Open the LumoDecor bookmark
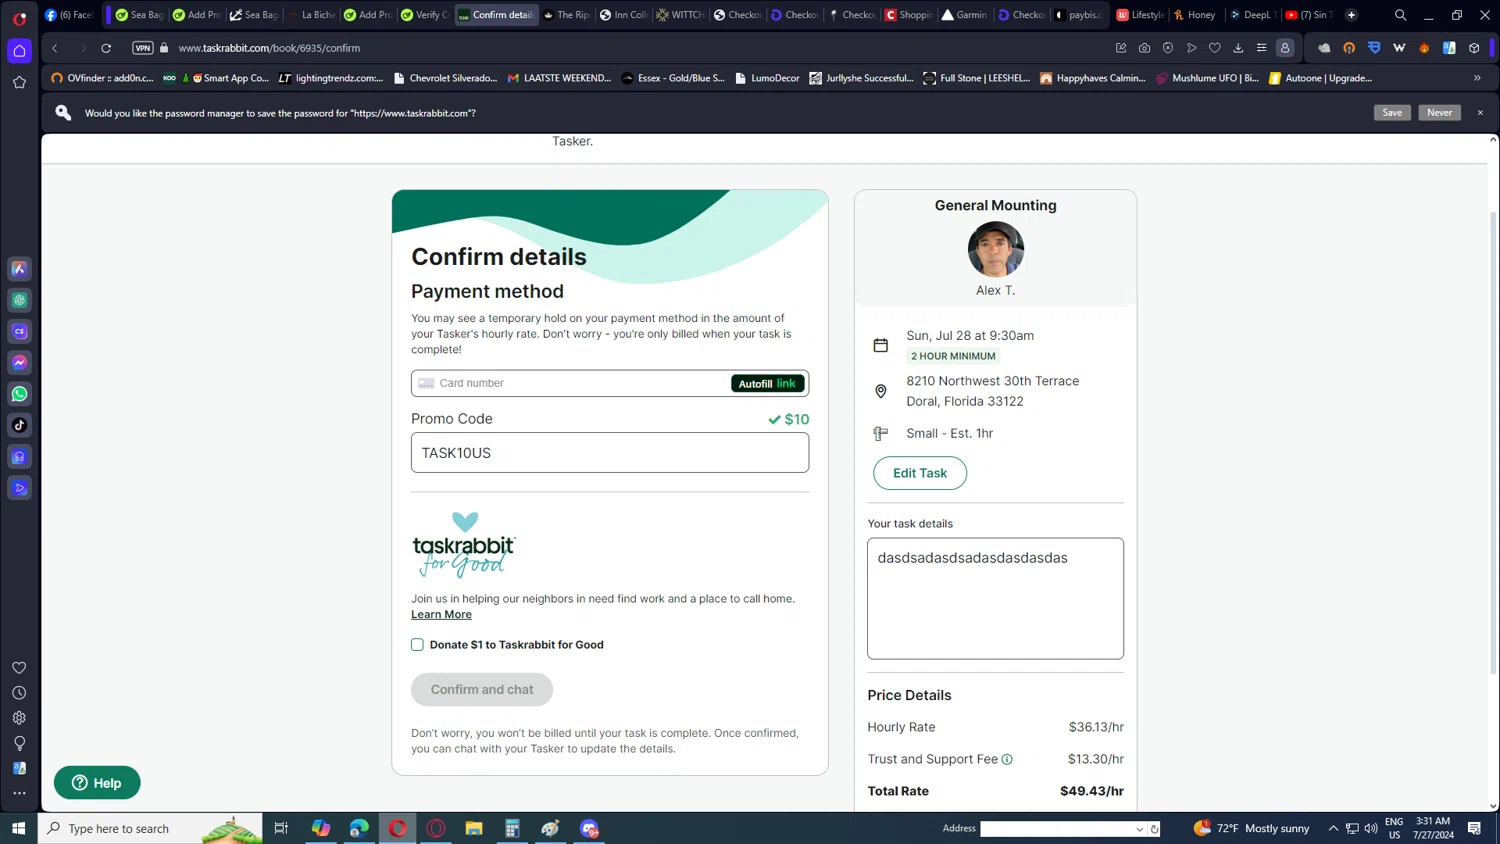Viewport: 1500px width, 844px height. pos(767,78)
